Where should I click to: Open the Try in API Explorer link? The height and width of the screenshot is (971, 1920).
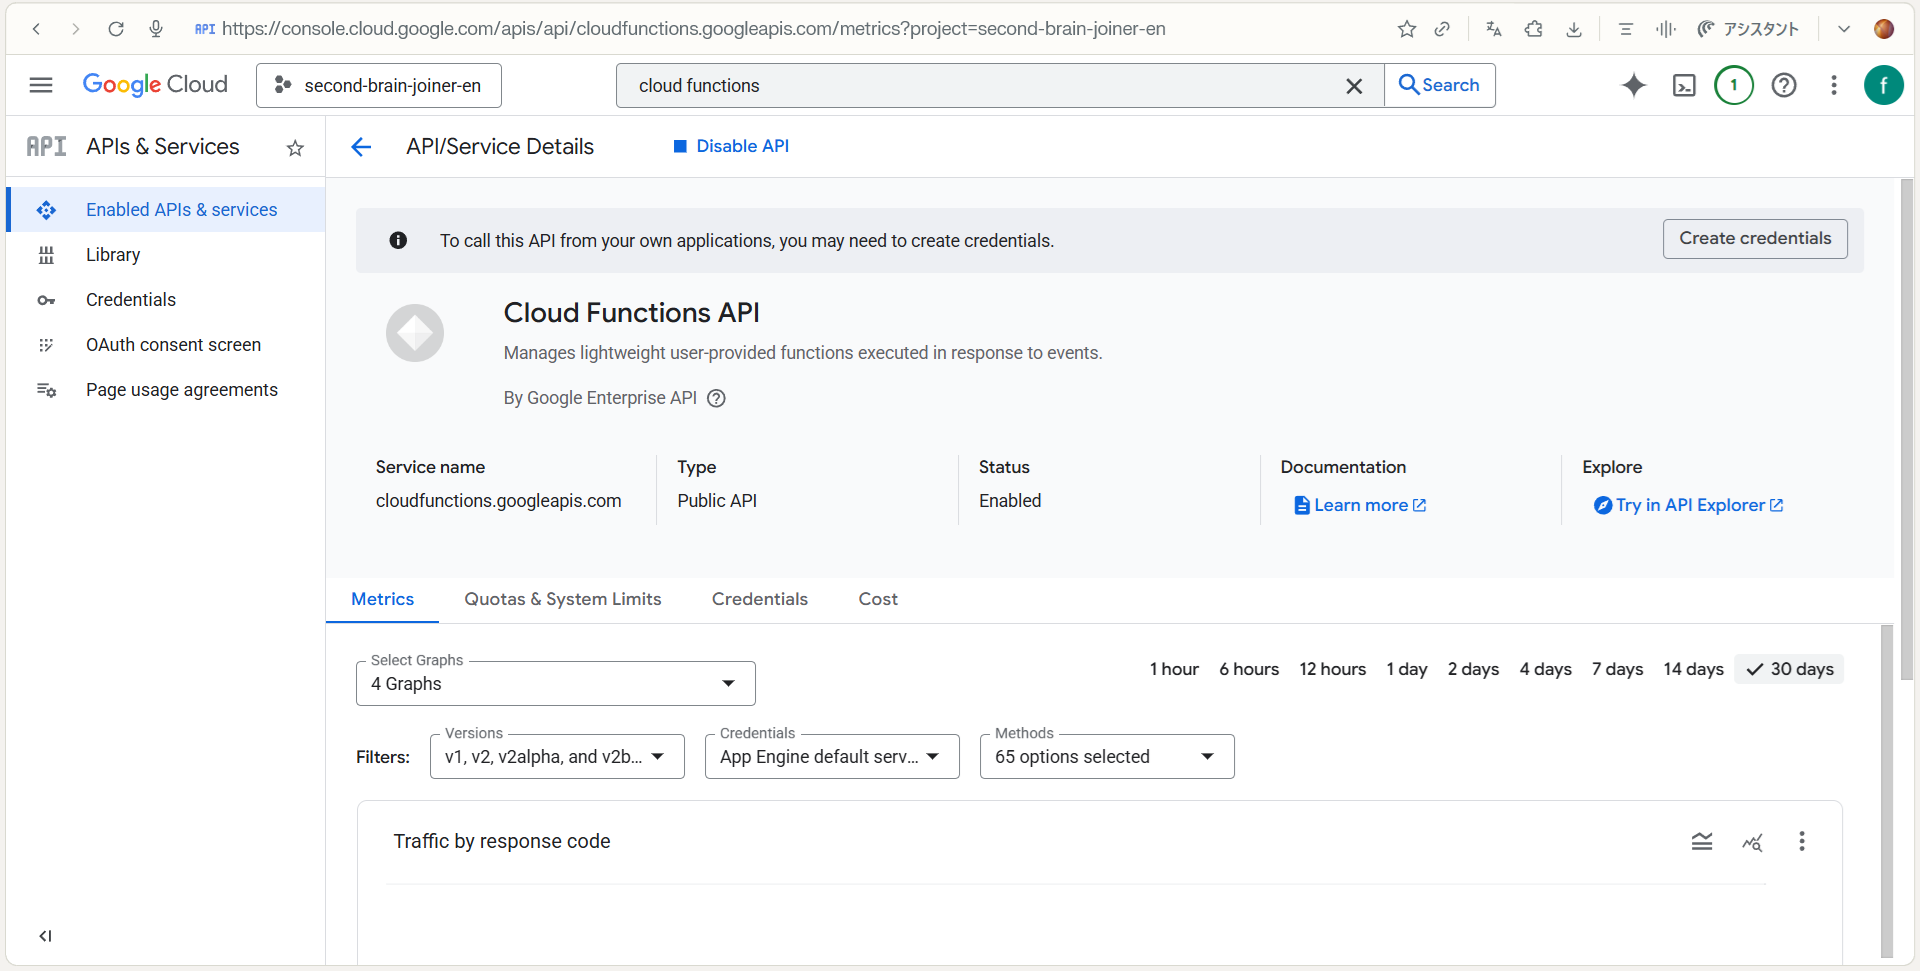[x=1689, y=506]
